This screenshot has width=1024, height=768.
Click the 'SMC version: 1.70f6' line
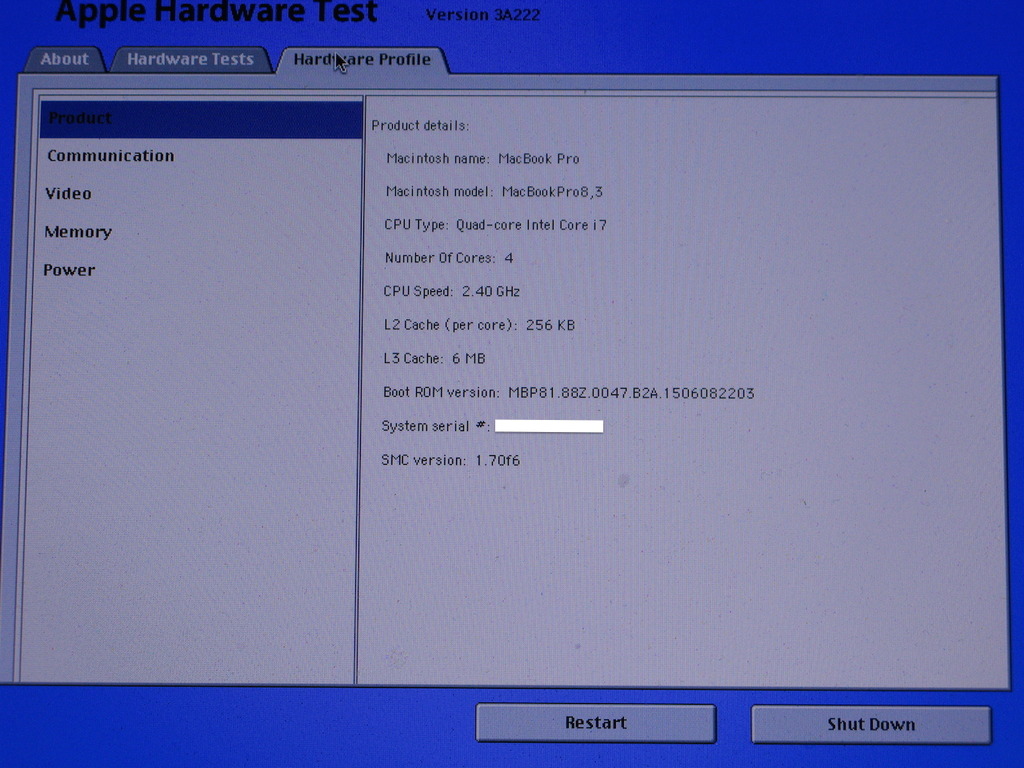pos(451,460)
